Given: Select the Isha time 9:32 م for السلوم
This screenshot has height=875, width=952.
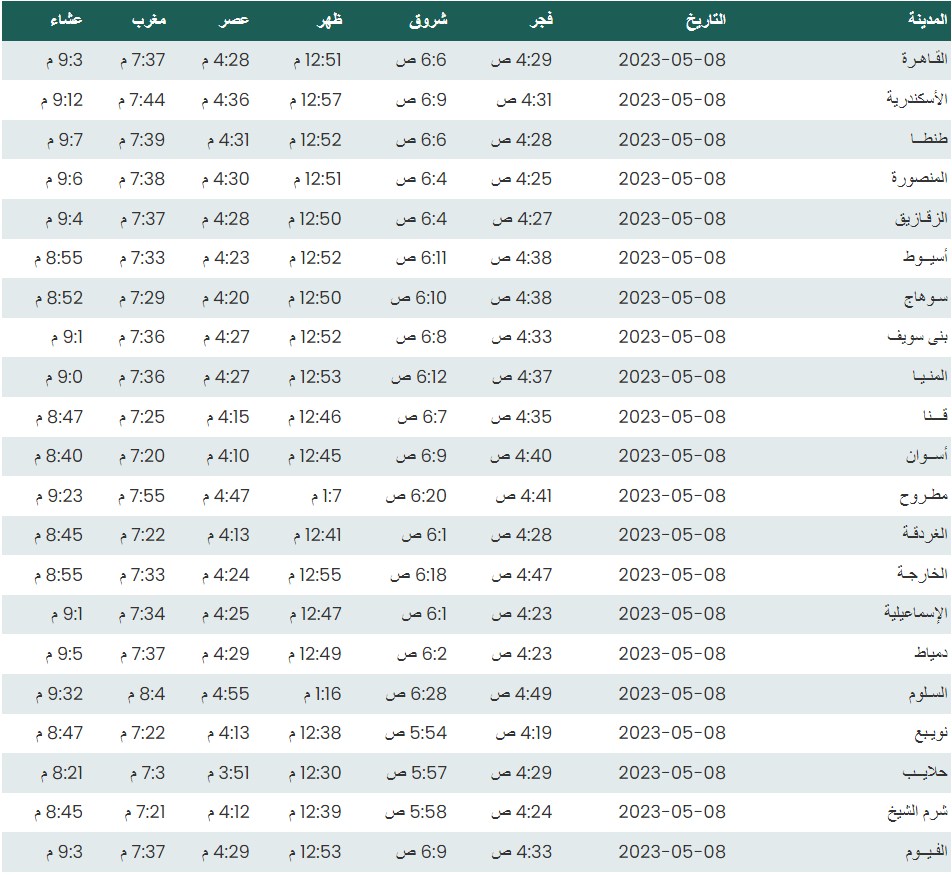Looking at the screenshot, I should pos(59,694).
